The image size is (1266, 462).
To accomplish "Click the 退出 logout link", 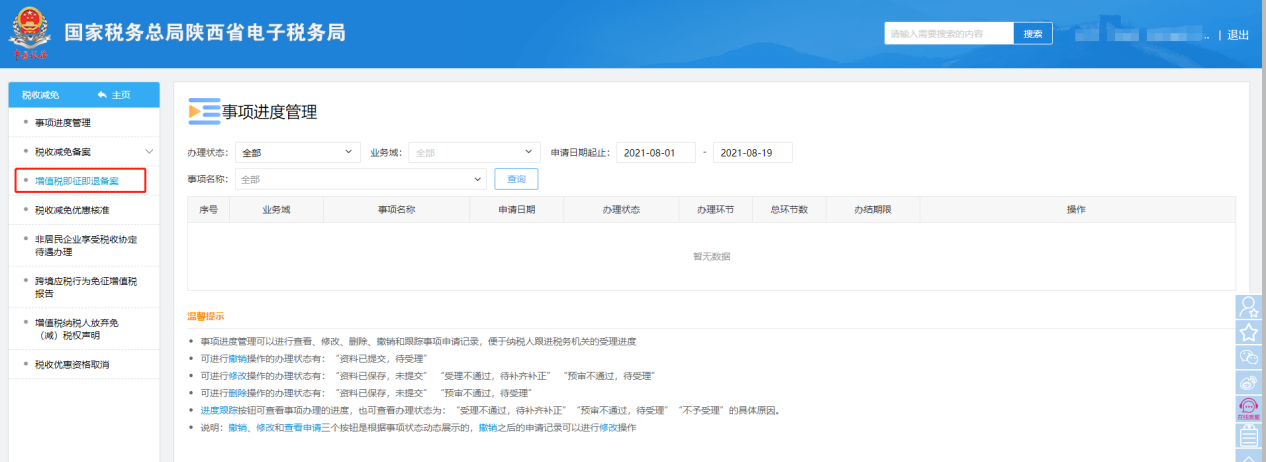I will [1238, 35].
